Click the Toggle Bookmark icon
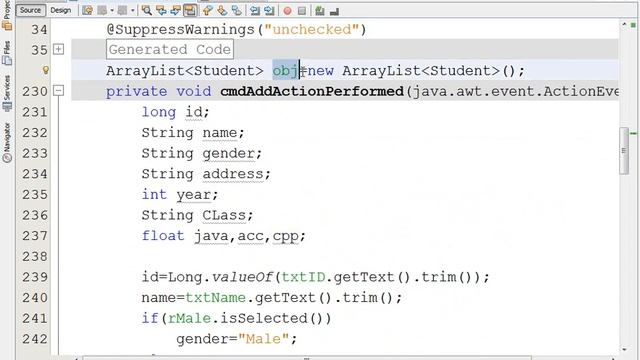 pyautogui.click(x=237, y=11)
